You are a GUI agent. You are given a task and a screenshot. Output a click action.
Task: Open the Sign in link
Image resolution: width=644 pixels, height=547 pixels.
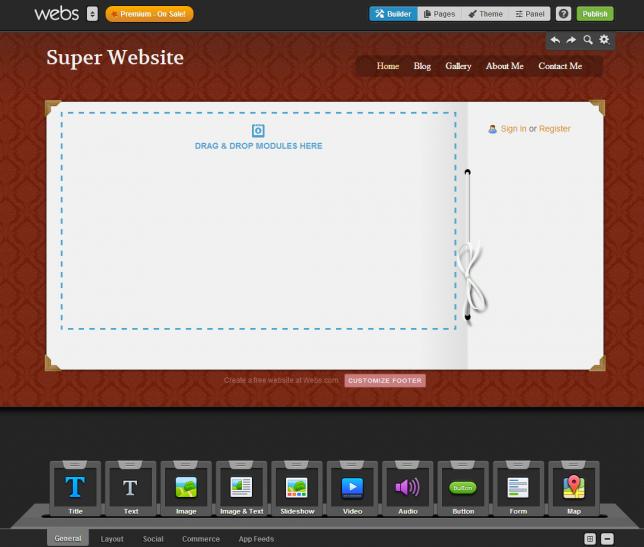[x=513, y=129]
